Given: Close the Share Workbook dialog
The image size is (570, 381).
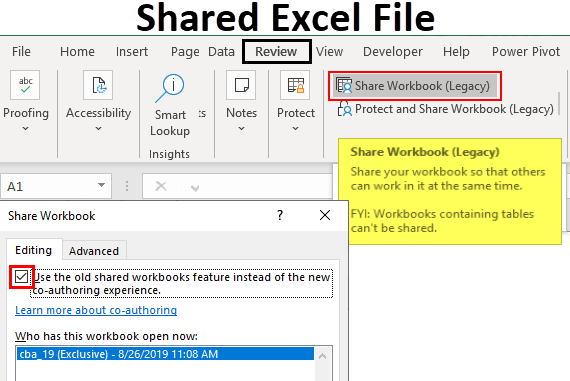Looking at the screenshot, I should pos(325,215).
